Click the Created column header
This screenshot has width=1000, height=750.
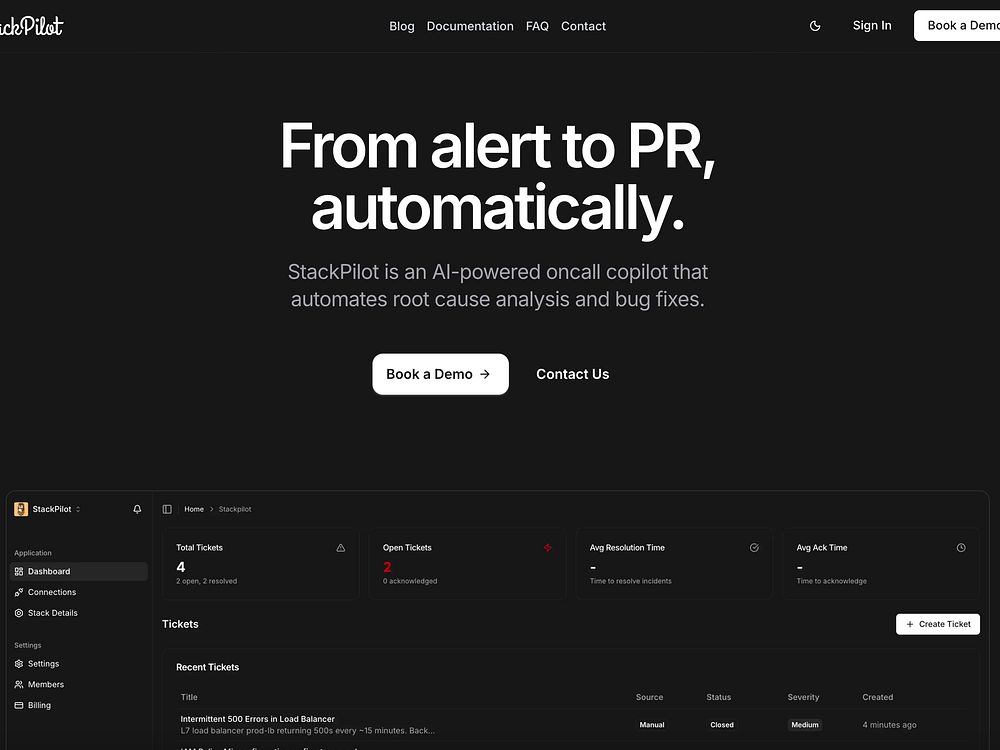tap(878, 697)
